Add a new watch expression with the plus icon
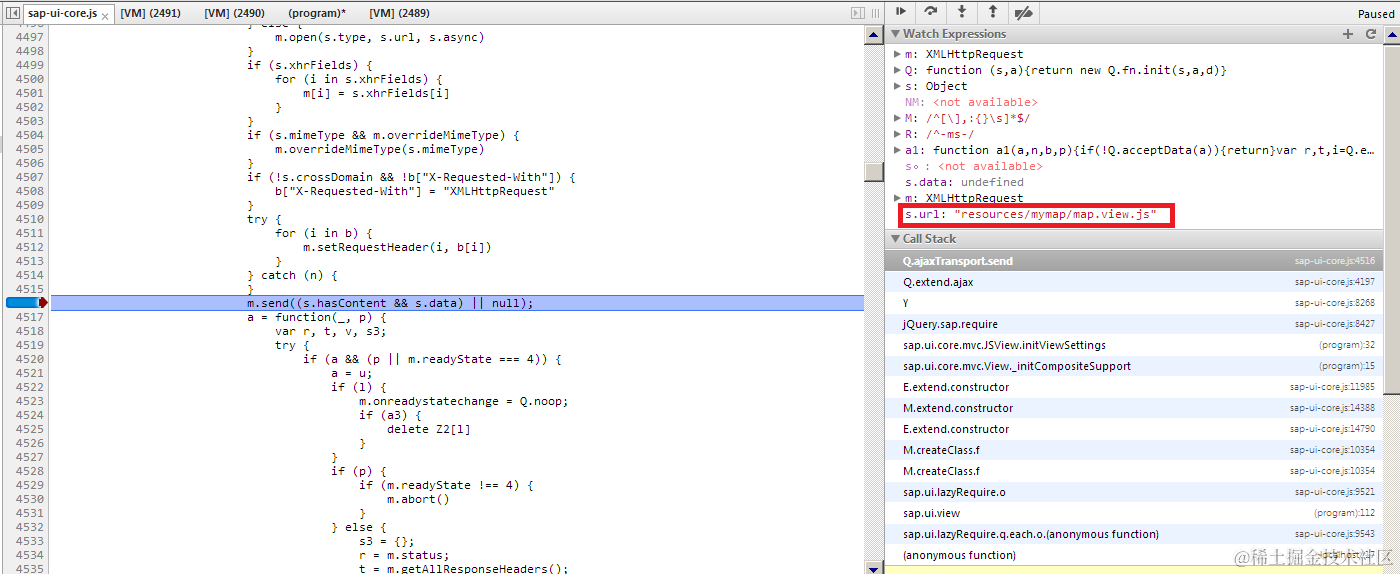 point(1348,34)
